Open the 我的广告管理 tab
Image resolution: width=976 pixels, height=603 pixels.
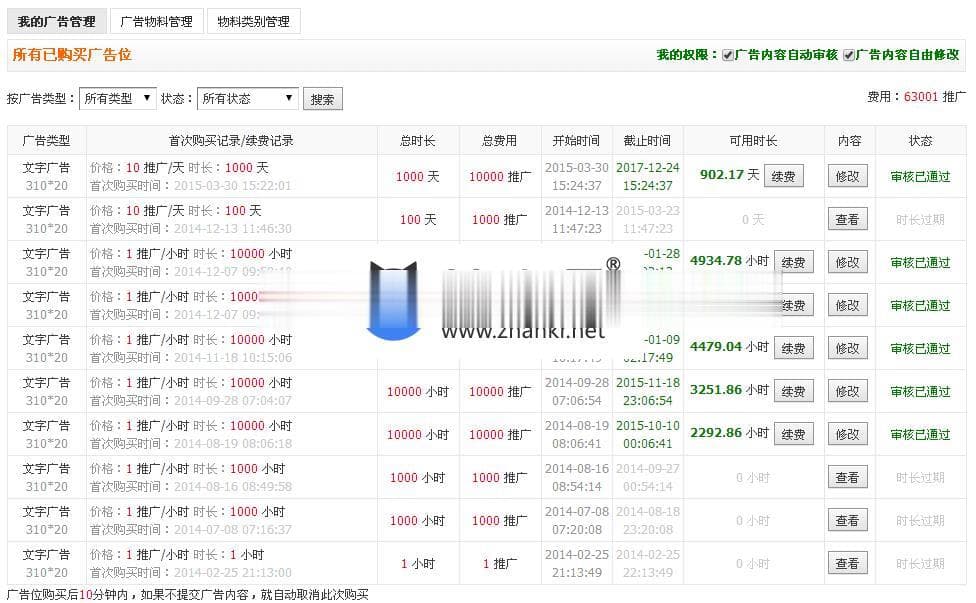57,22
